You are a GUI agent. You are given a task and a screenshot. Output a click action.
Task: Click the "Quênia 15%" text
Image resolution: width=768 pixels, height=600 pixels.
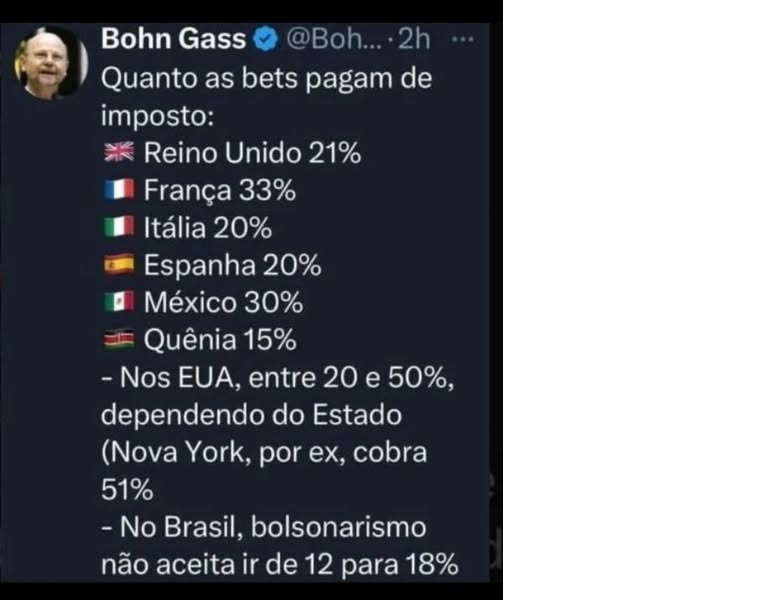220,340
